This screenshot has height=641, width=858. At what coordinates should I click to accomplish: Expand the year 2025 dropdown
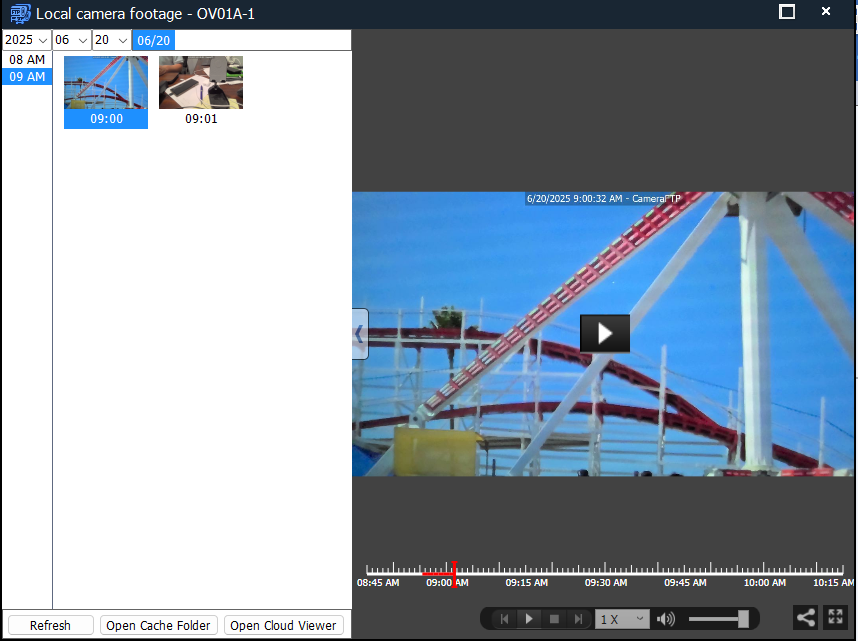pyautogui.click(x=26, y=40)
